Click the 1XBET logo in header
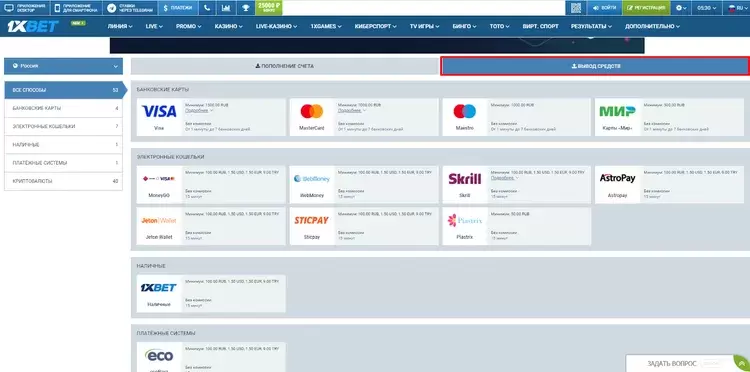The height and width of the screenshot is (372, 750). coord(33,26)
